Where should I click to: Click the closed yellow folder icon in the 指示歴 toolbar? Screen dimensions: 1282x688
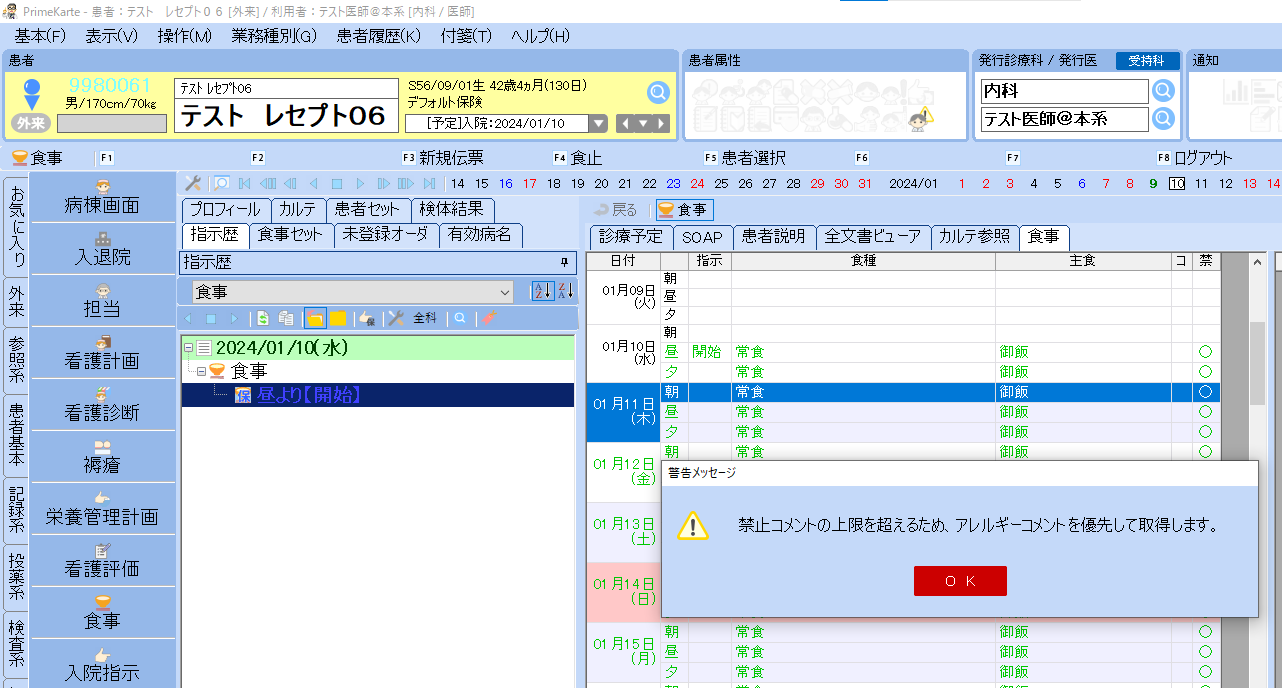click(338, 318)
